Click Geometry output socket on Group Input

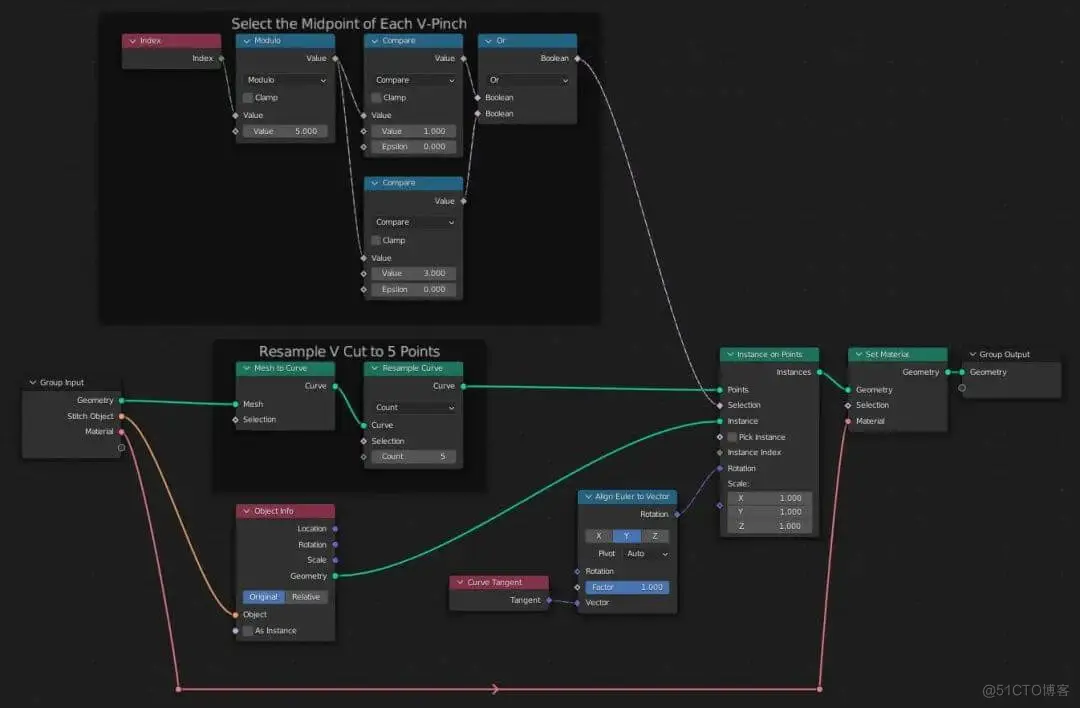(x=121, y=400)
